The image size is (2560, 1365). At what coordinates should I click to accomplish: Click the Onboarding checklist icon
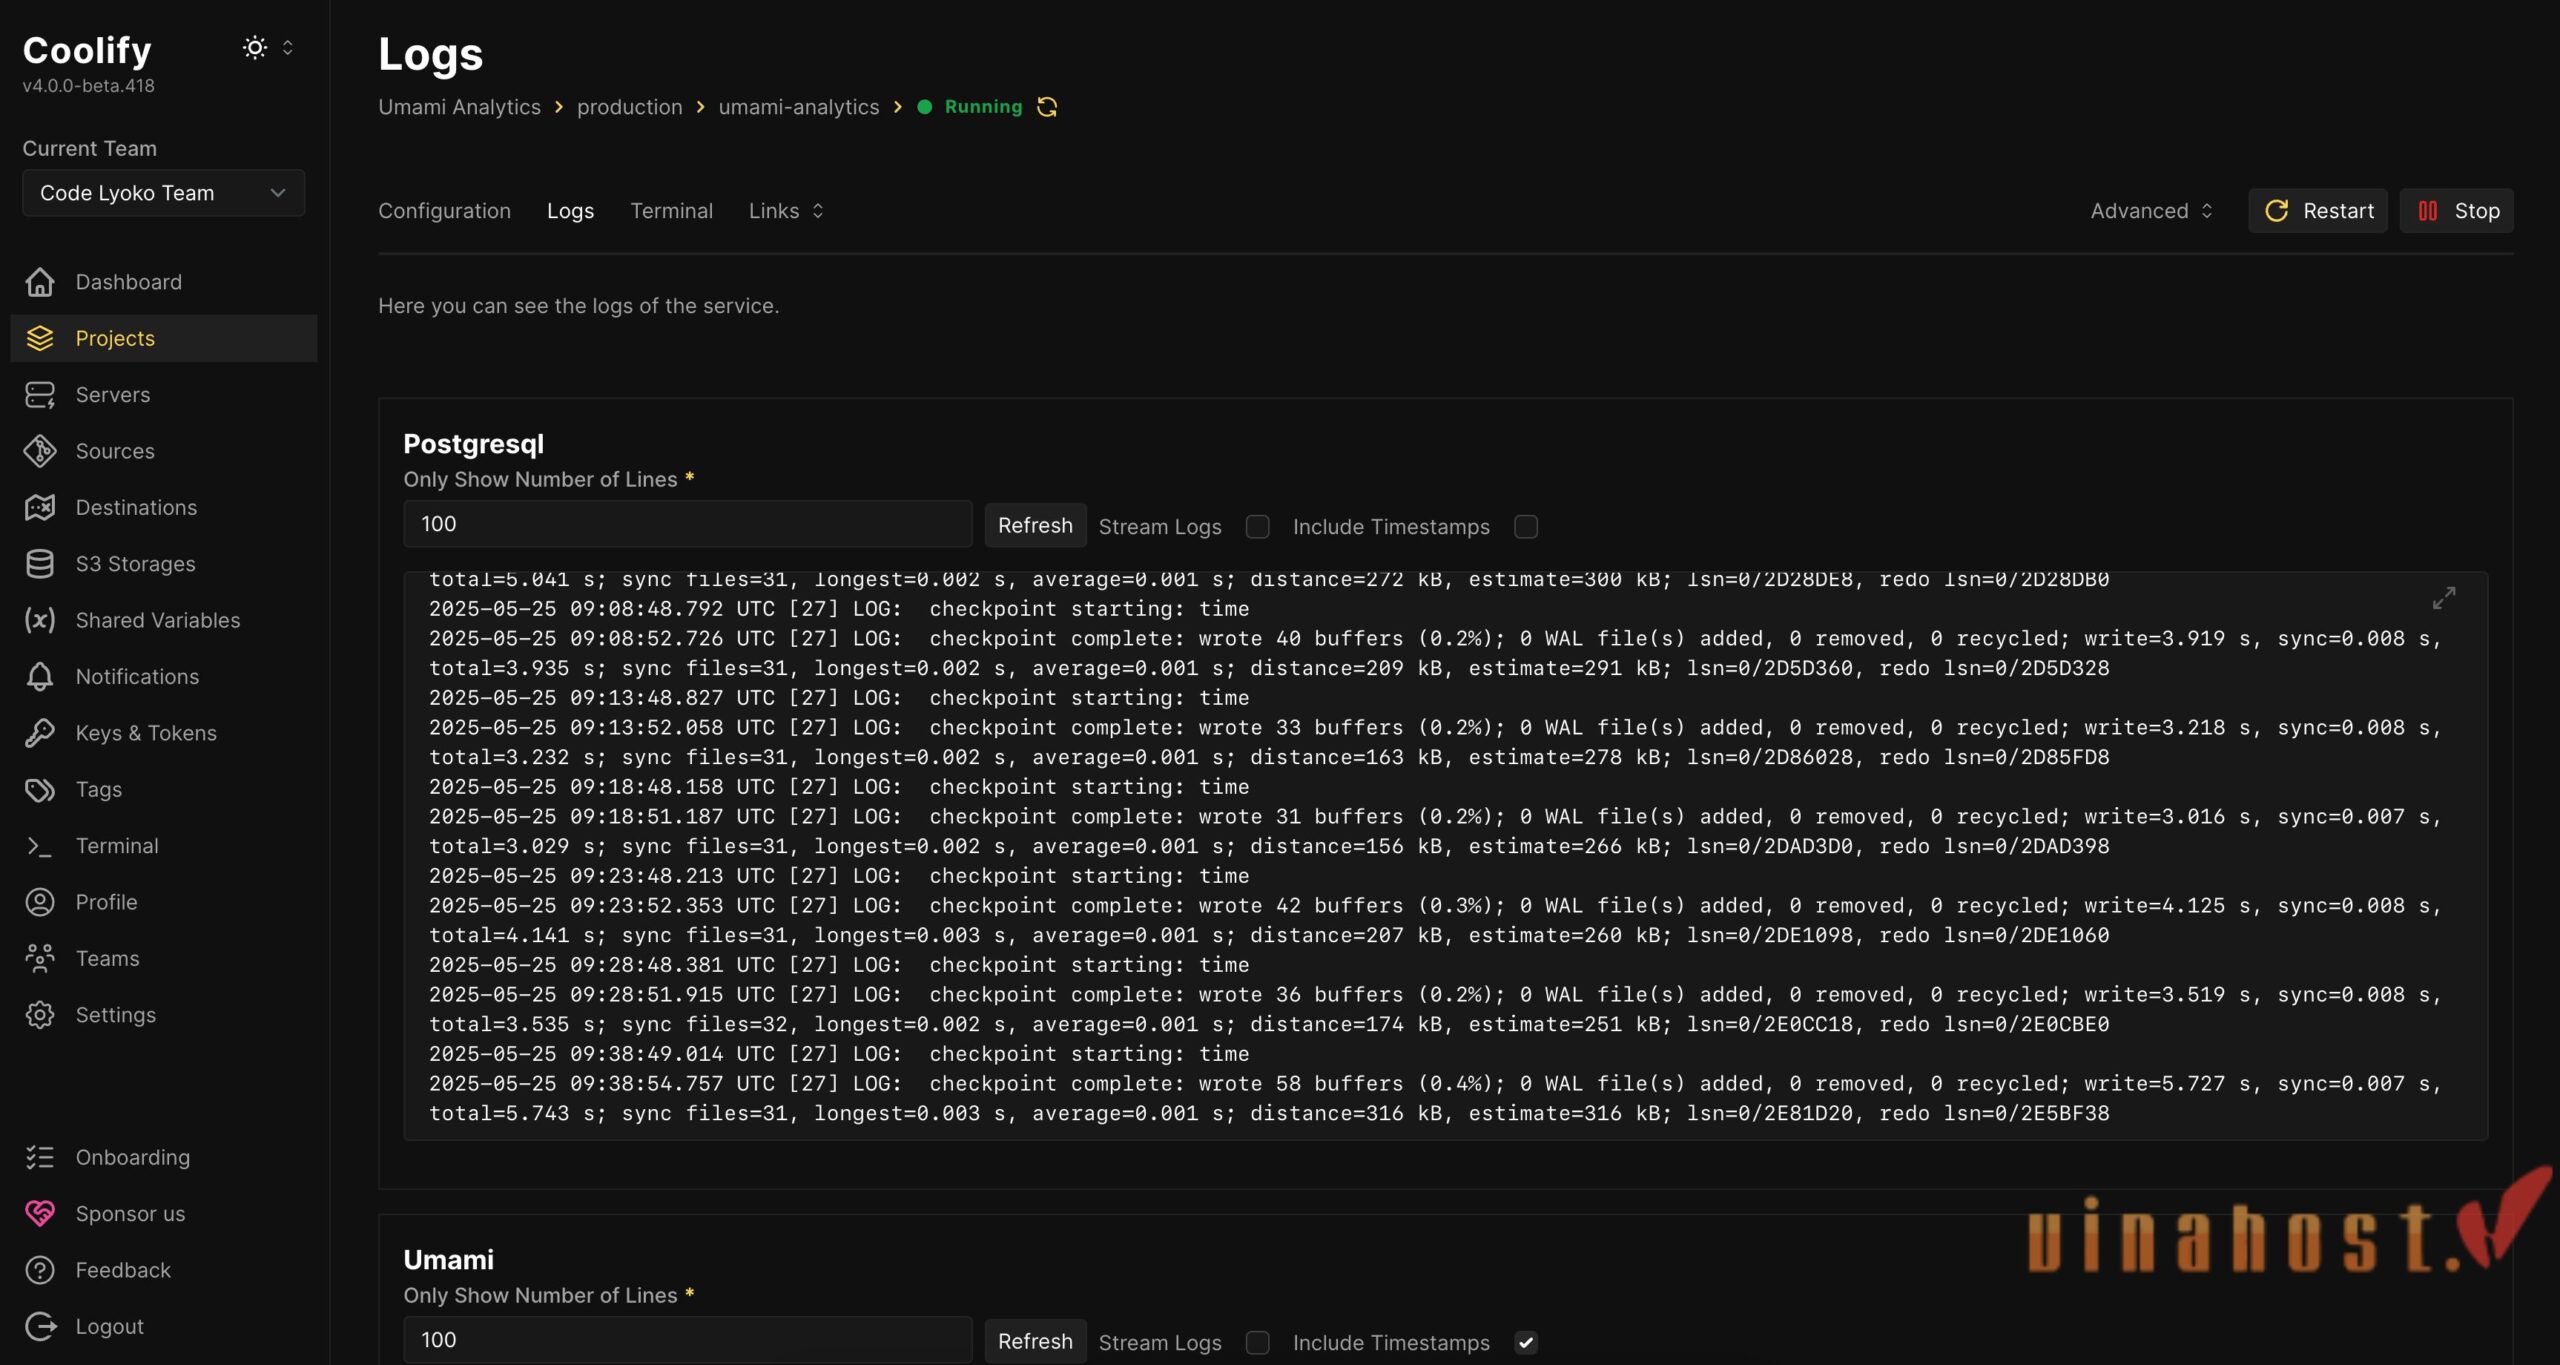[40, 1157]
